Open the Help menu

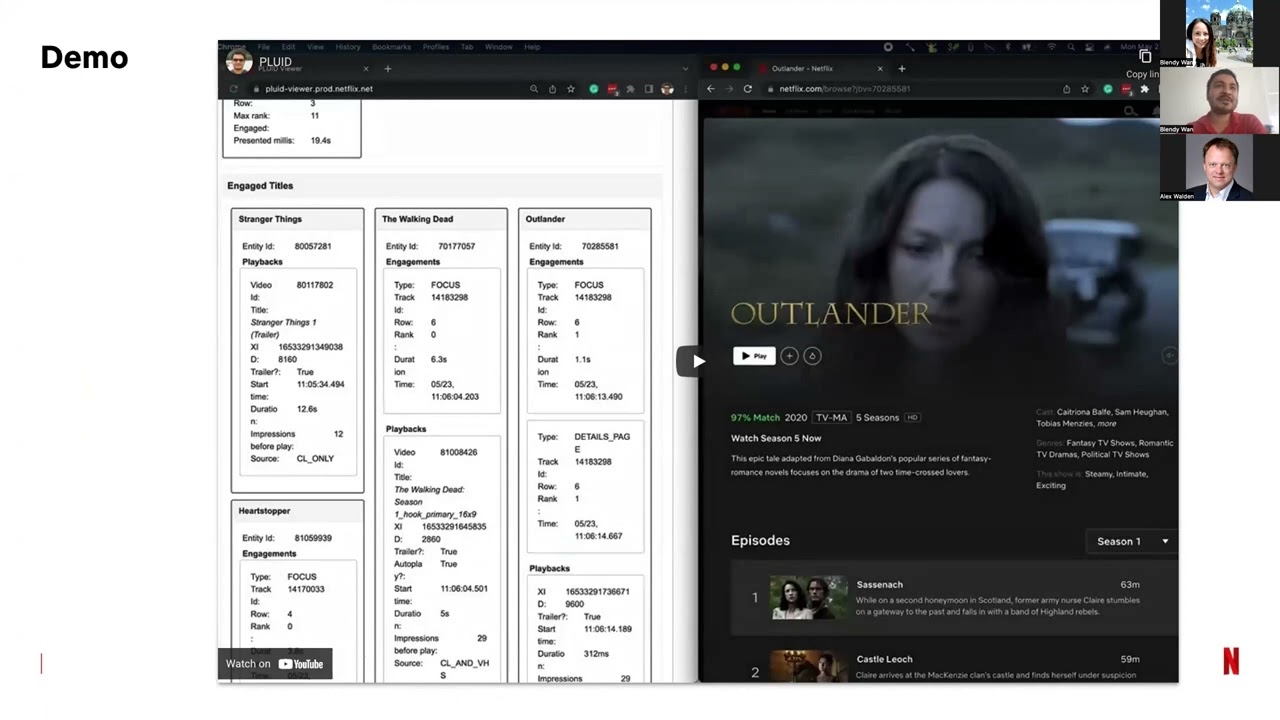(532, 47)
